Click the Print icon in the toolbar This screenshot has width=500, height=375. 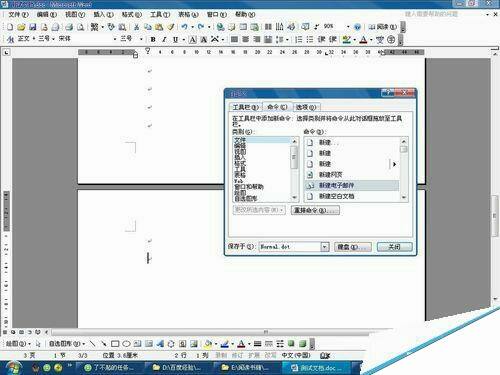click(x=69, y=27)
